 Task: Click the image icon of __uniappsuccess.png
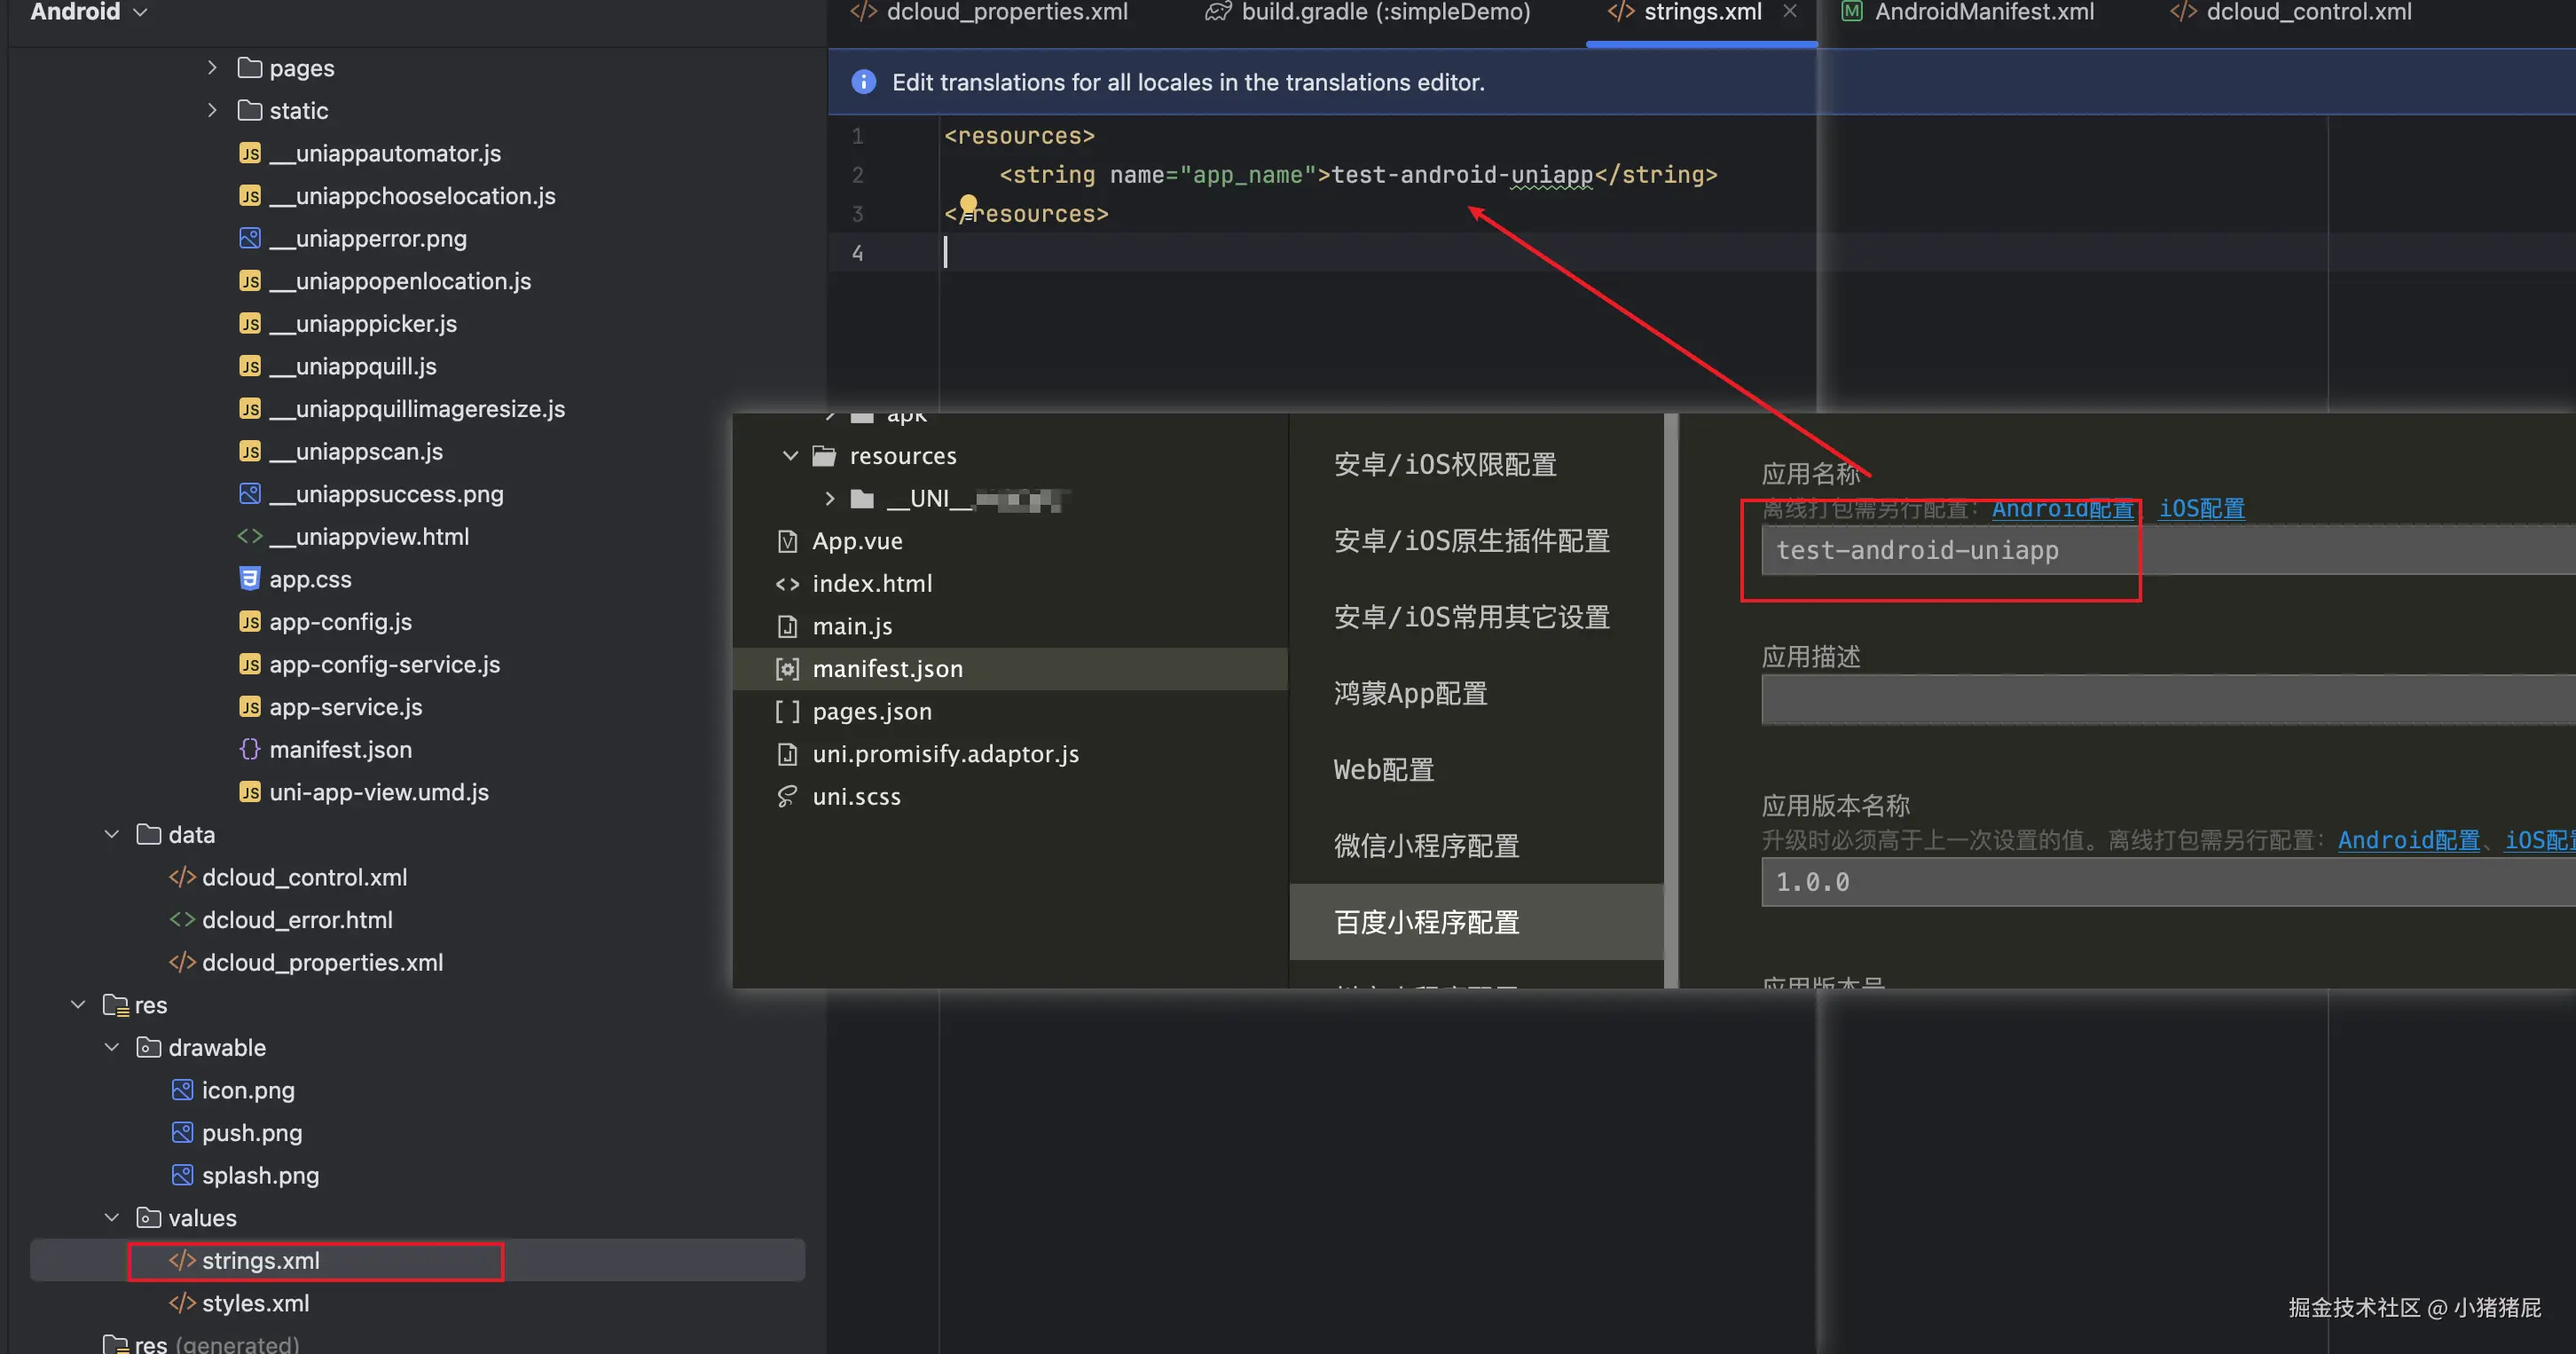pyautogui.click(x=250, y=494)
